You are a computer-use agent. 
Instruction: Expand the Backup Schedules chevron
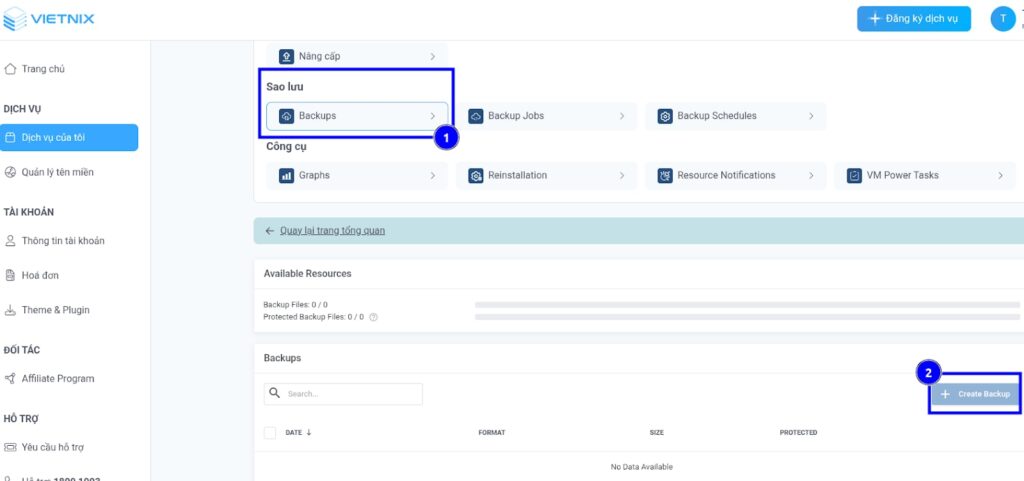click(x=811, y=116)
